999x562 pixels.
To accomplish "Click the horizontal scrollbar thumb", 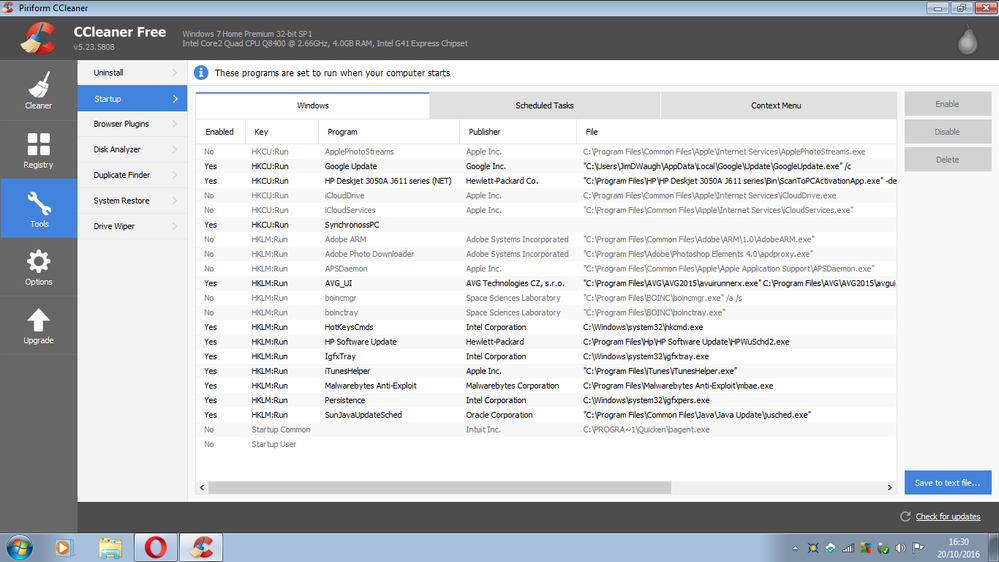I will (440, 487).
